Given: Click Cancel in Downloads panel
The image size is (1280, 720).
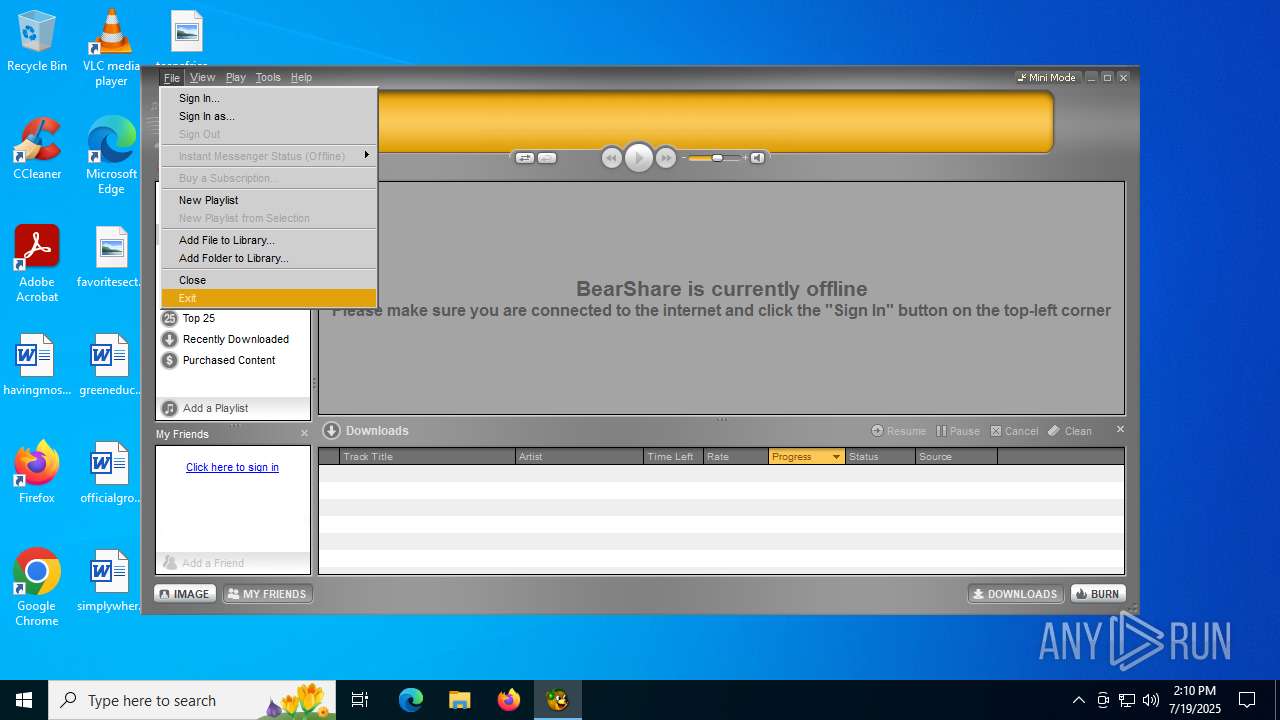Looking at the screenshot, I should [1014, 431].
